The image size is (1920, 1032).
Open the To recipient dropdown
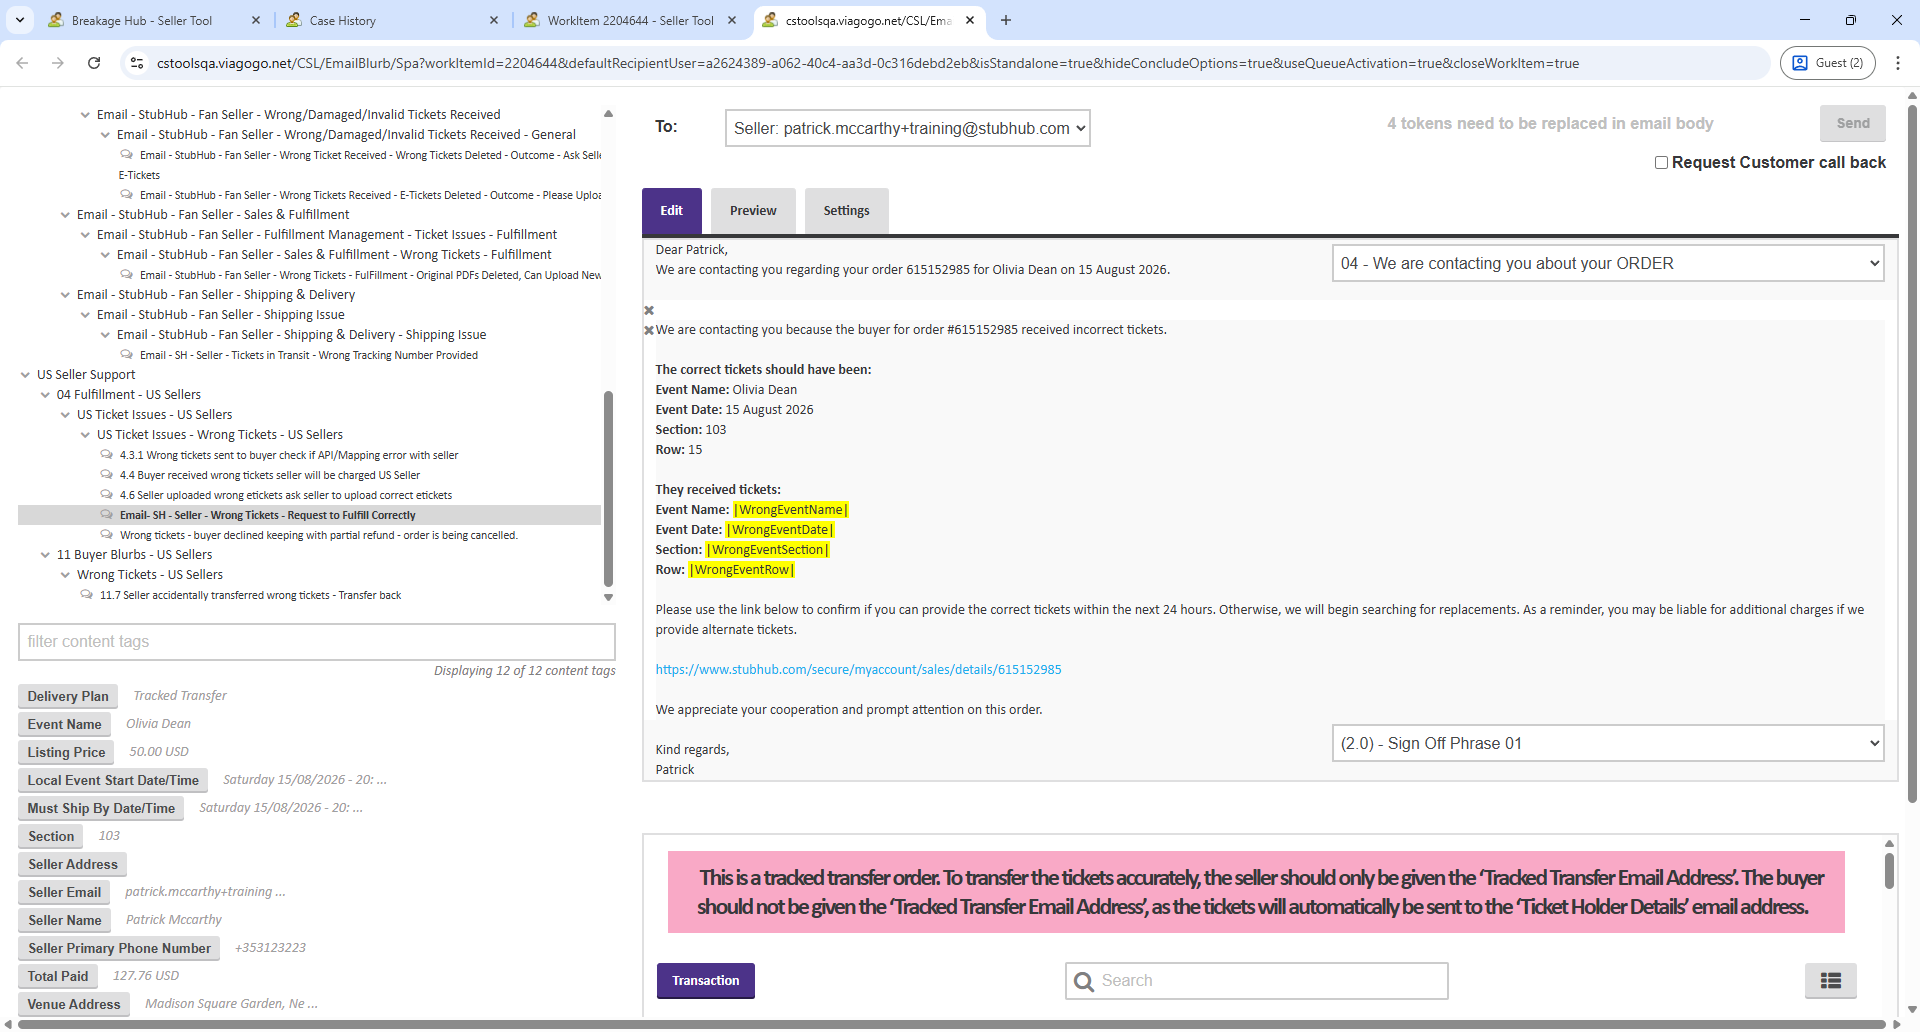(907, 128)
